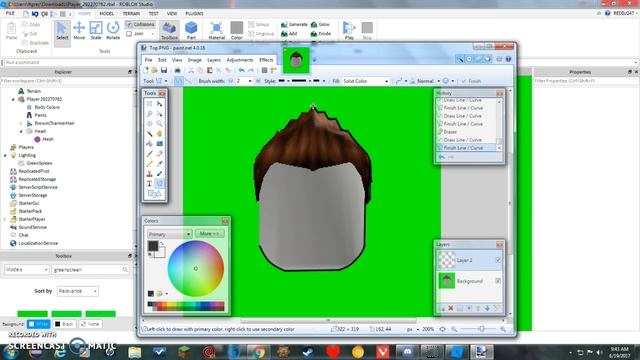This screenshot has width=640, height=360.
Task: Select the Text tool
Action: [149, 184]
